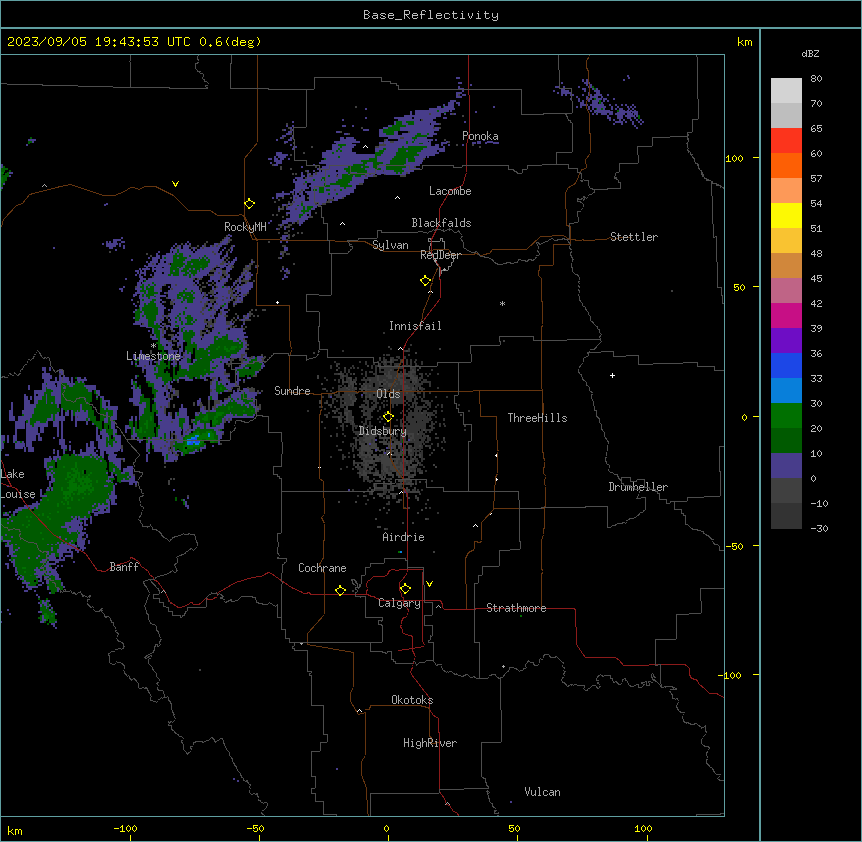The width and height of the screenshot is (862, 842).
Task: Pick the bright yellow legend swatch
Action: click(786, 216)
